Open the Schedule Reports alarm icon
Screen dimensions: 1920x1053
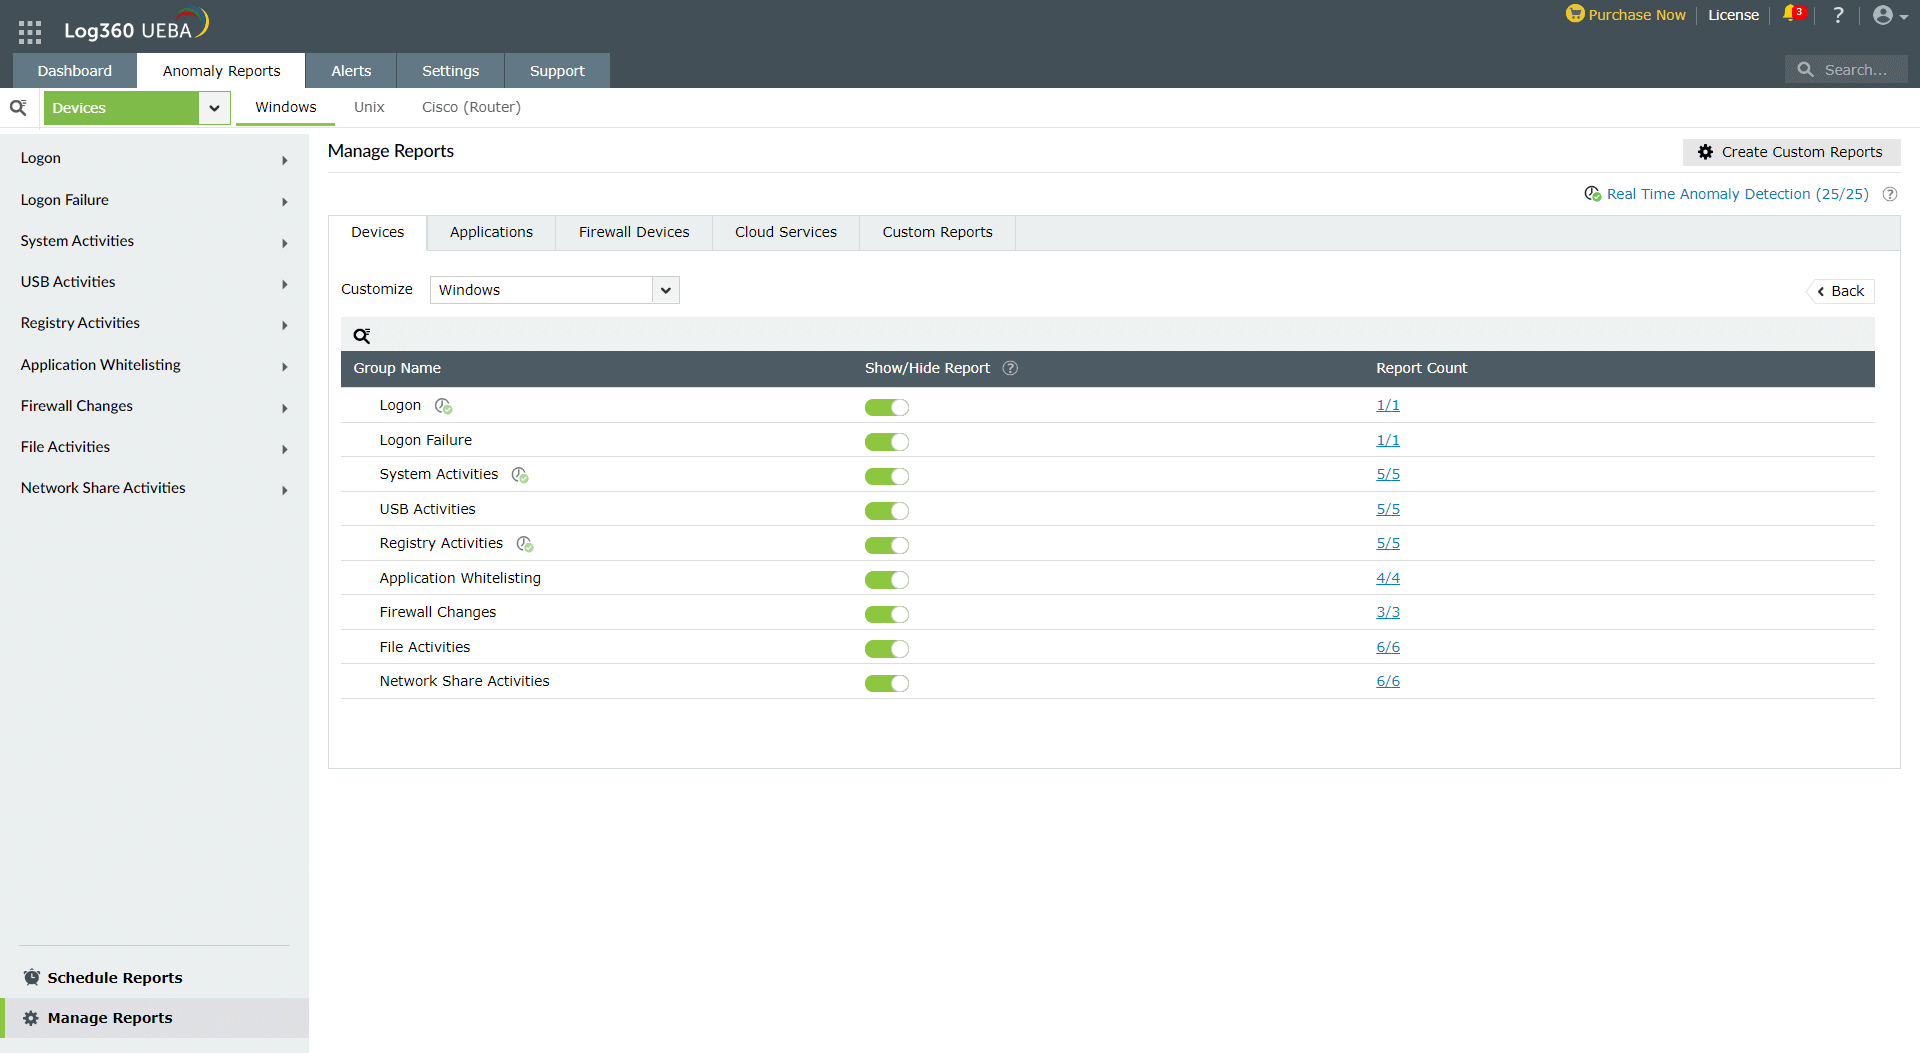click(x=32, y=977)
